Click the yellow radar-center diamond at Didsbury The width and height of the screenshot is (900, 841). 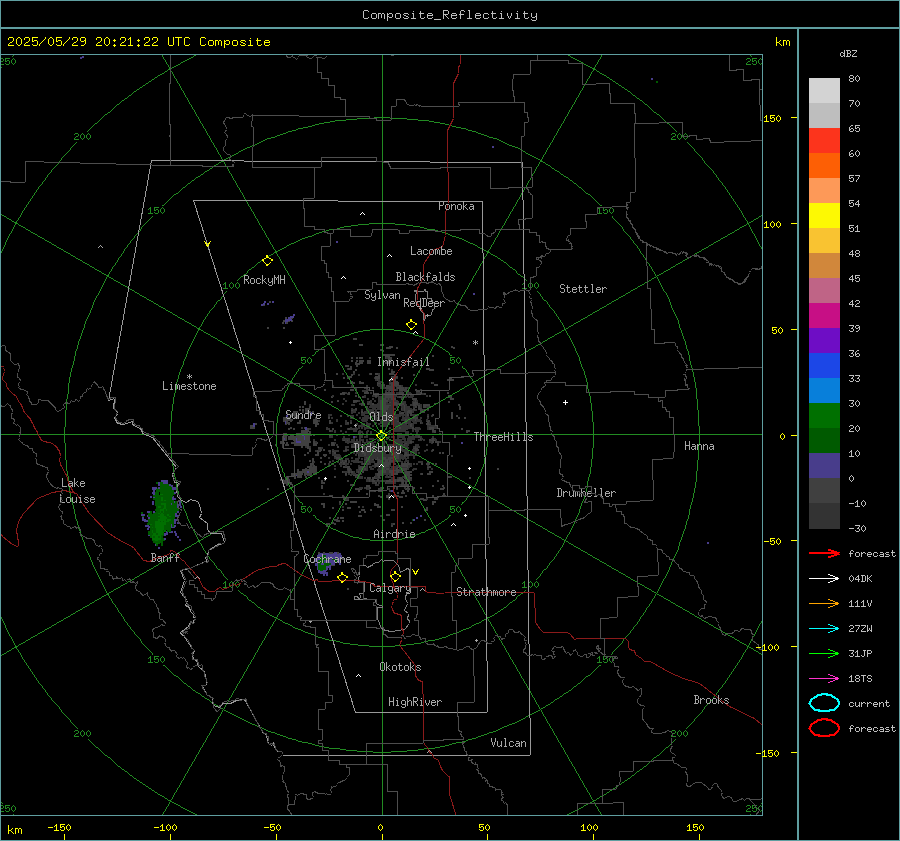(381, 436)
